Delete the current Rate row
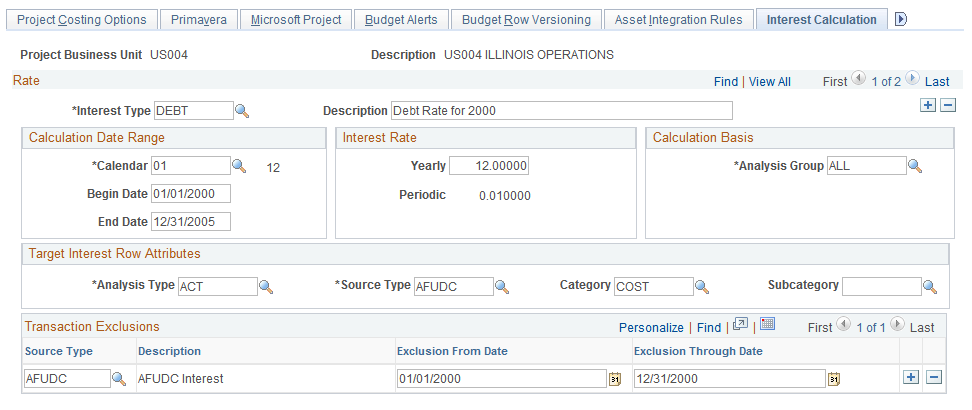Viewport: 972px width, 410px height. click(948, 106)
